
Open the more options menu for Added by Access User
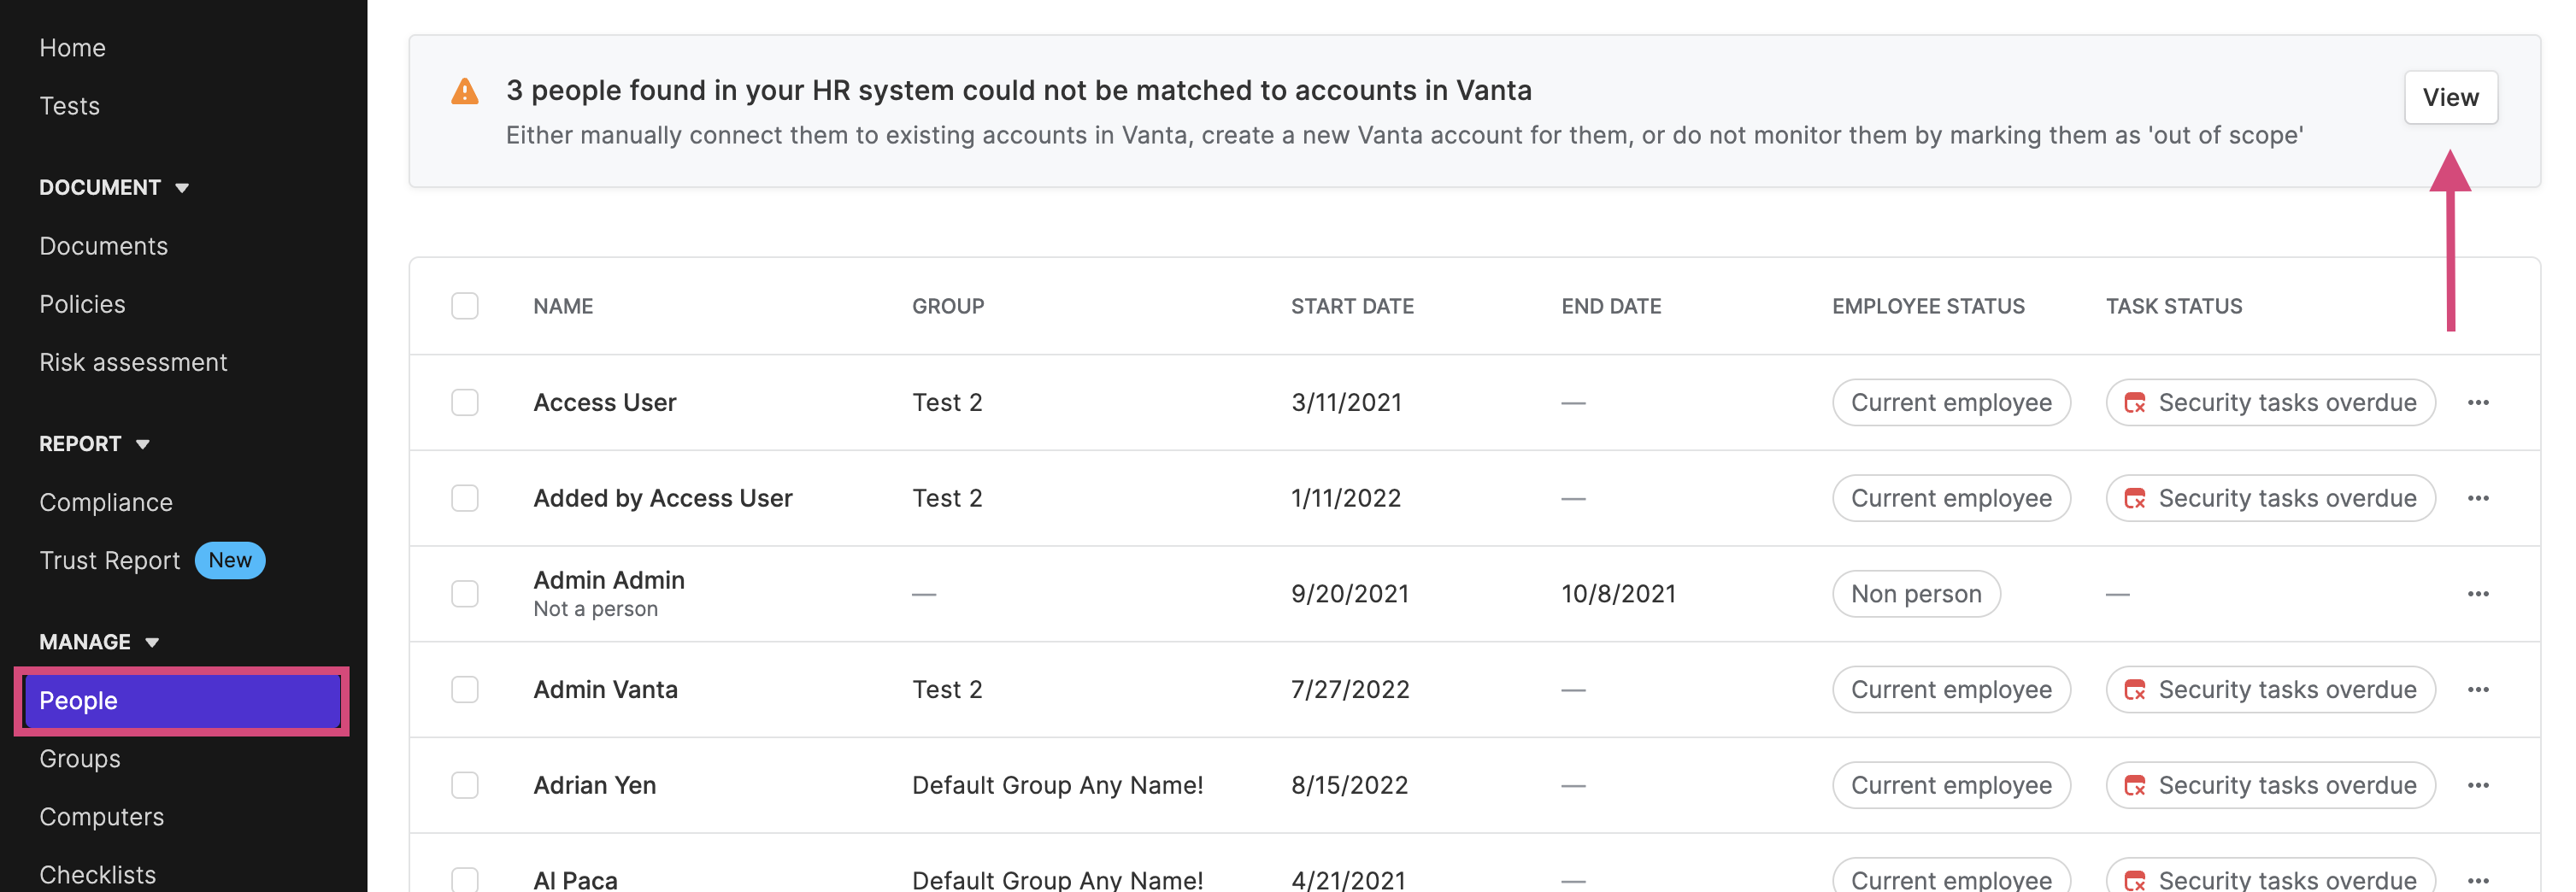[x=2477, y=499]
